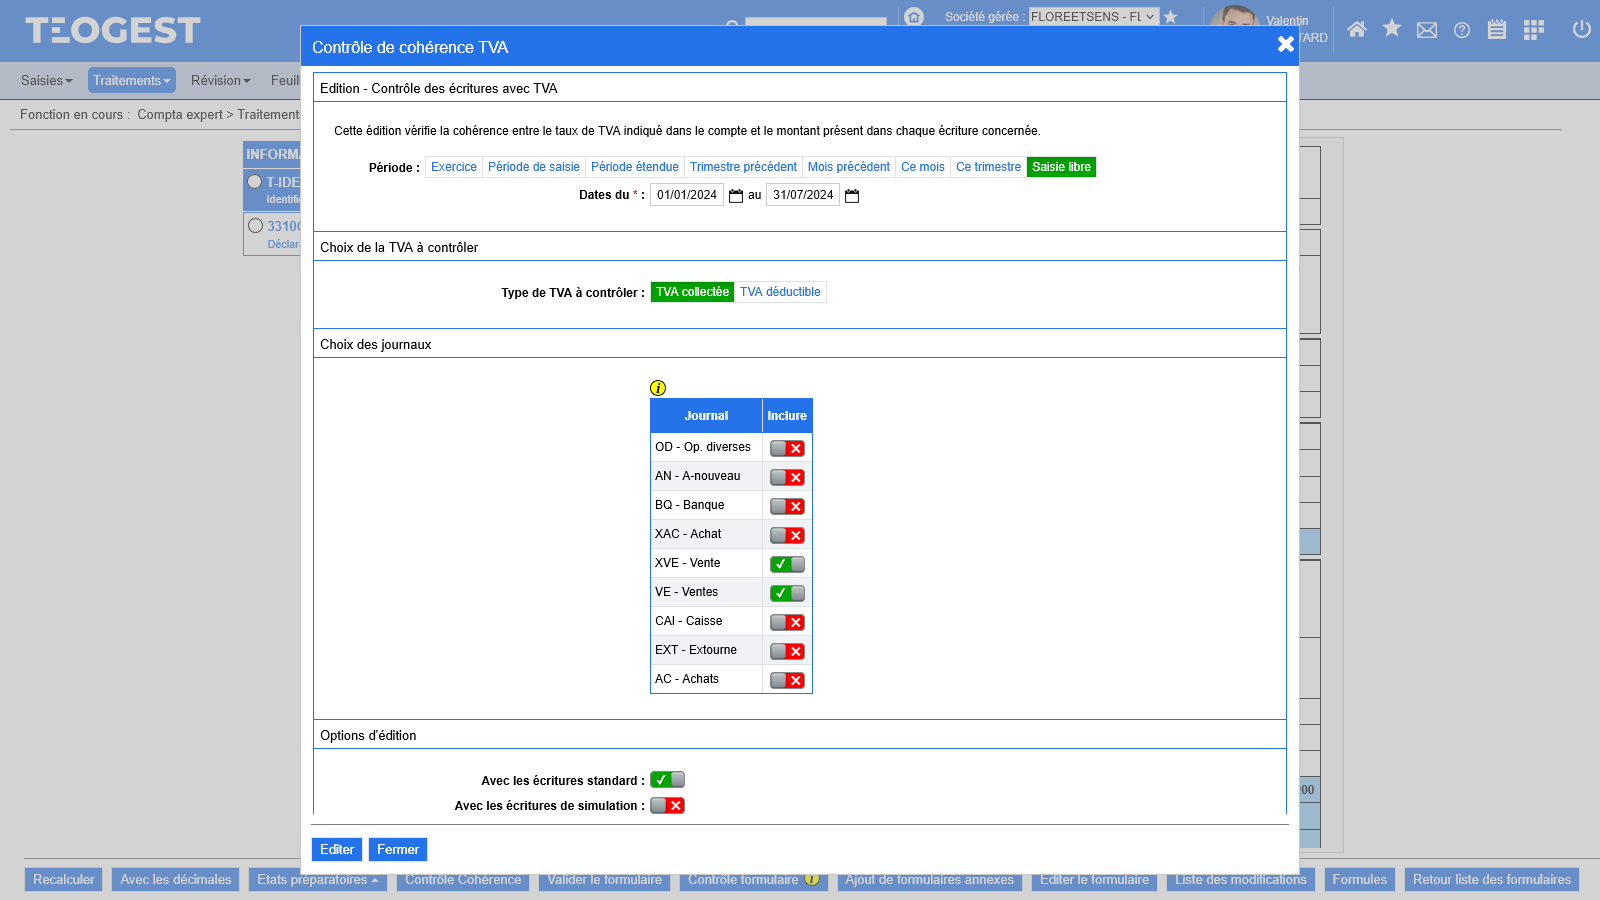Click the start date input field

tap(687, 195)
